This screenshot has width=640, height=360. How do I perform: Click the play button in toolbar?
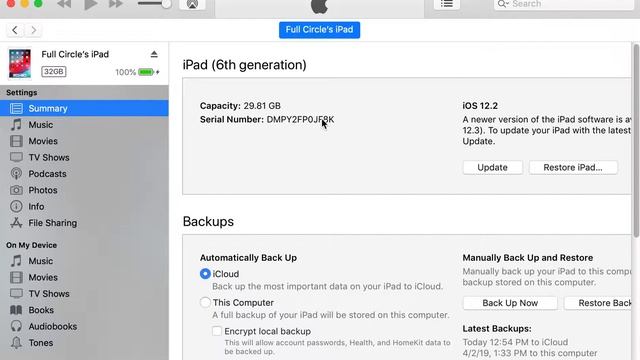click(90, 4)
